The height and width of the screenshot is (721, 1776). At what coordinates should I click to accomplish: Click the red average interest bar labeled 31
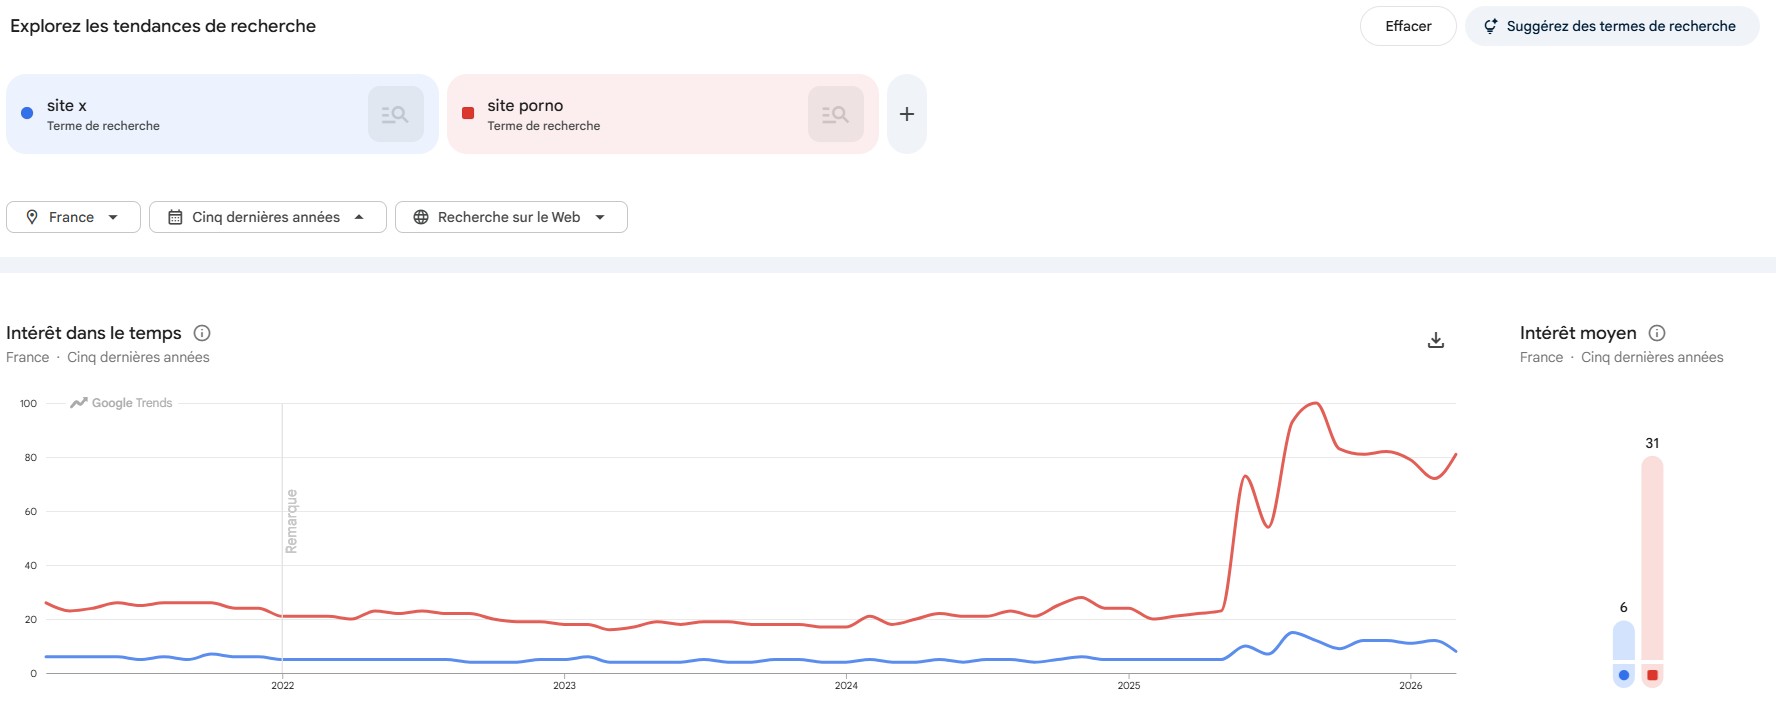[1652, 558]
